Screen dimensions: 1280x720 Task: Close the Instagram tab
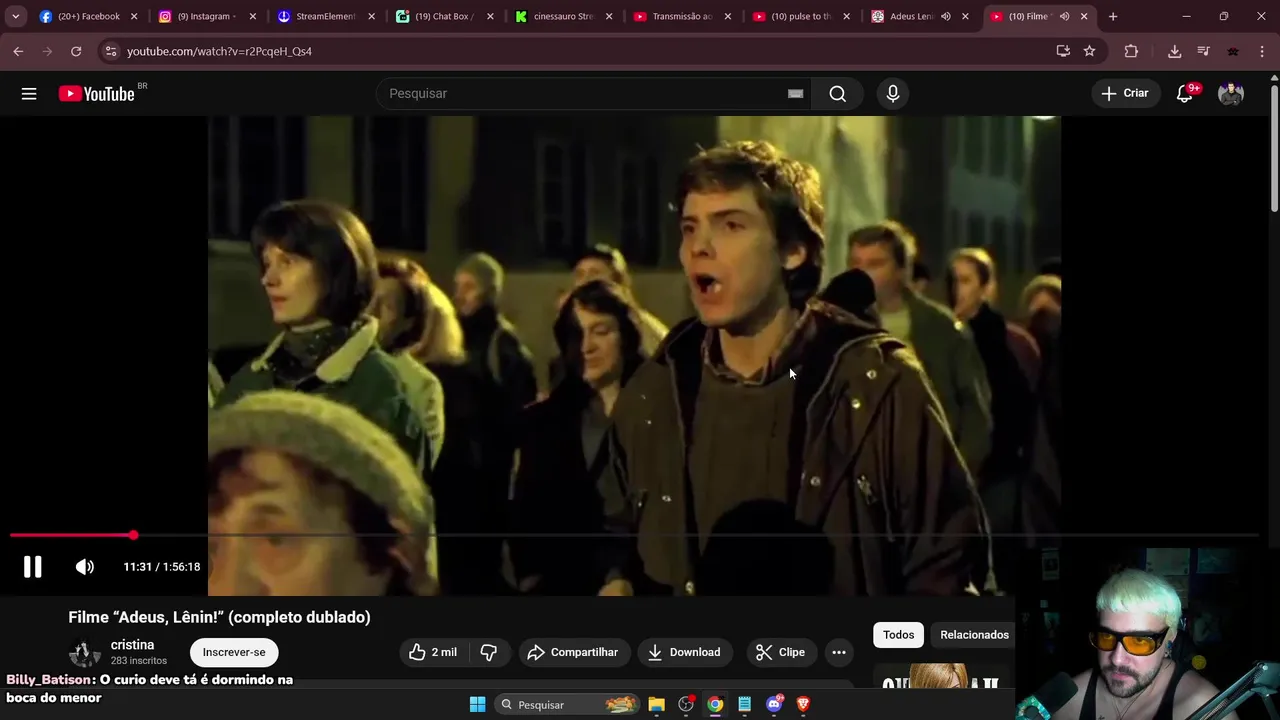coord(252,16)
